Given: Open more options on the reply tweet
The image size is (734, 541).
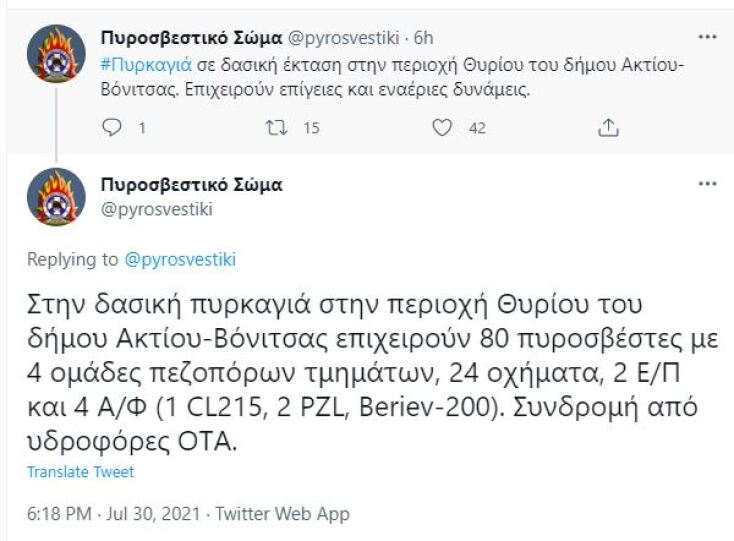Looking at the screenshot, I should pos(706,186).
